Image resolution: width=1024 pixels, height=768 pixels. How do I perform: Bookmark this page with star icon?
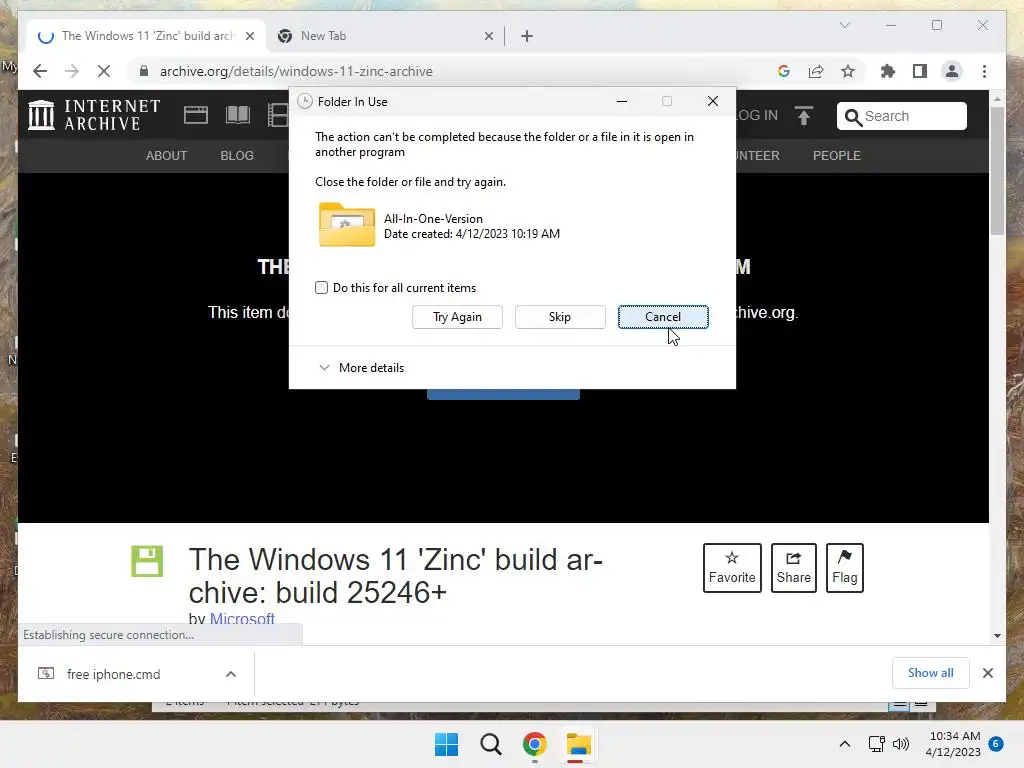[x=848, y=71]
